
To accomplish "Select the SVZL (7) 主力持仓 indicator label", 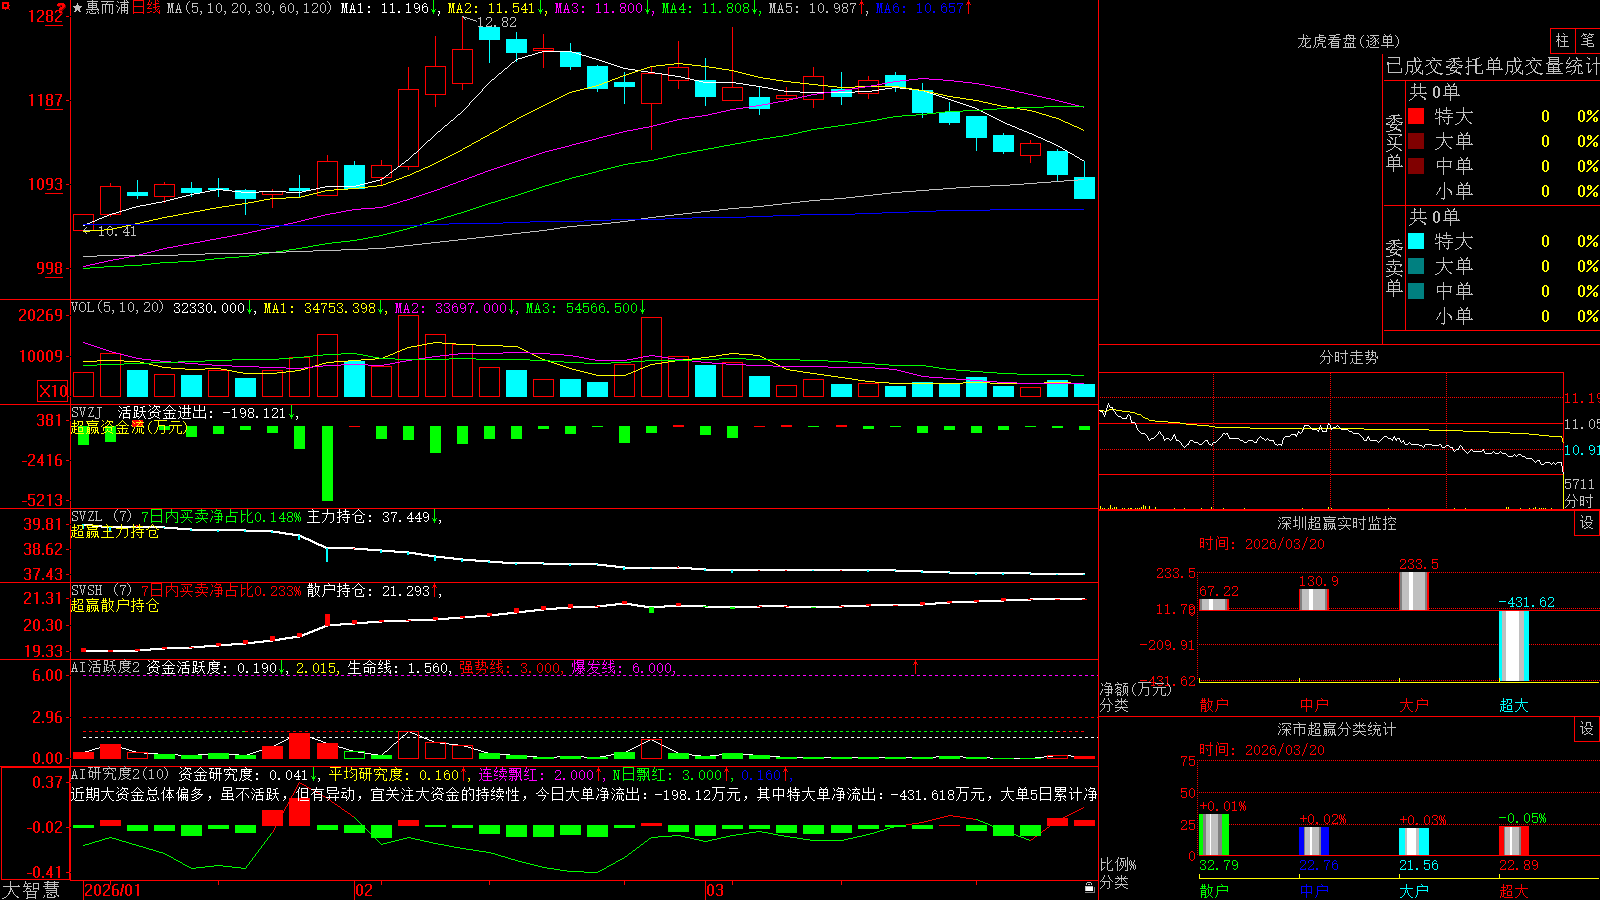I will coord(102,517).
